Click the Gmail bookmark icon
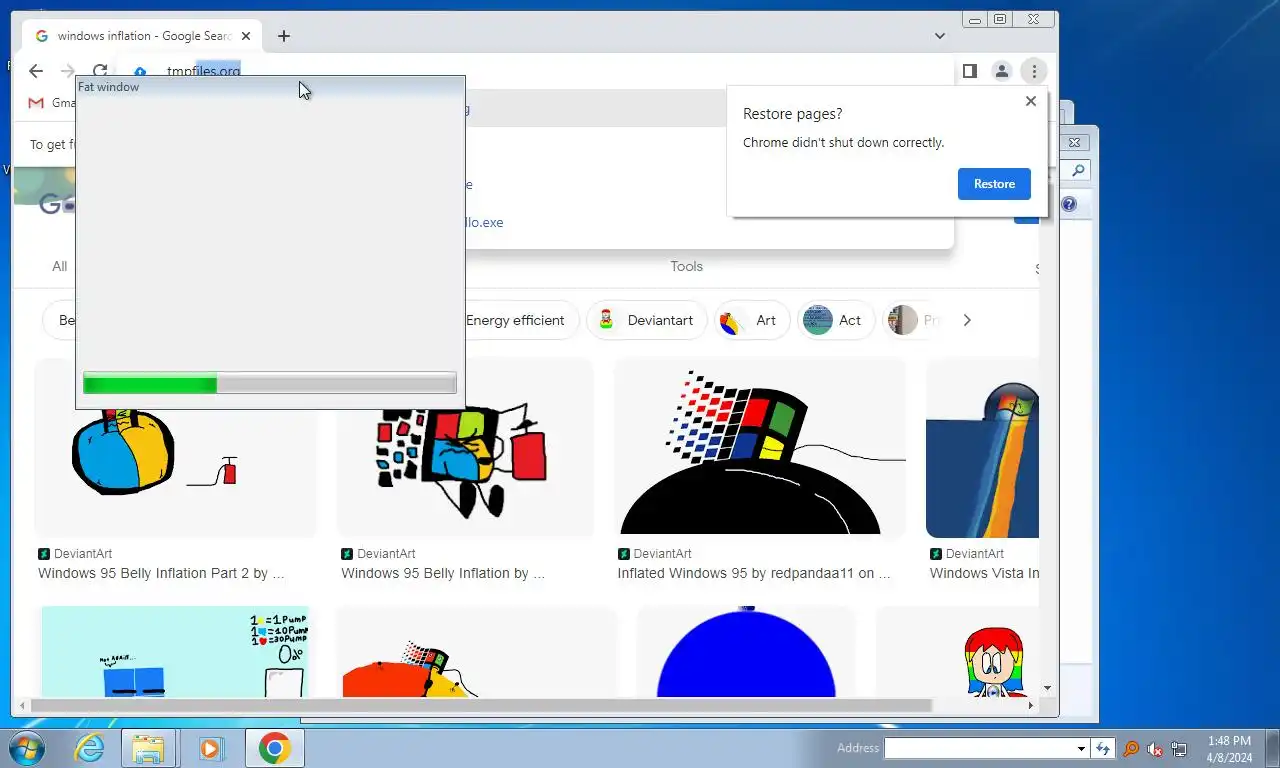The image size is (1280, 768). tap(36, 103)
